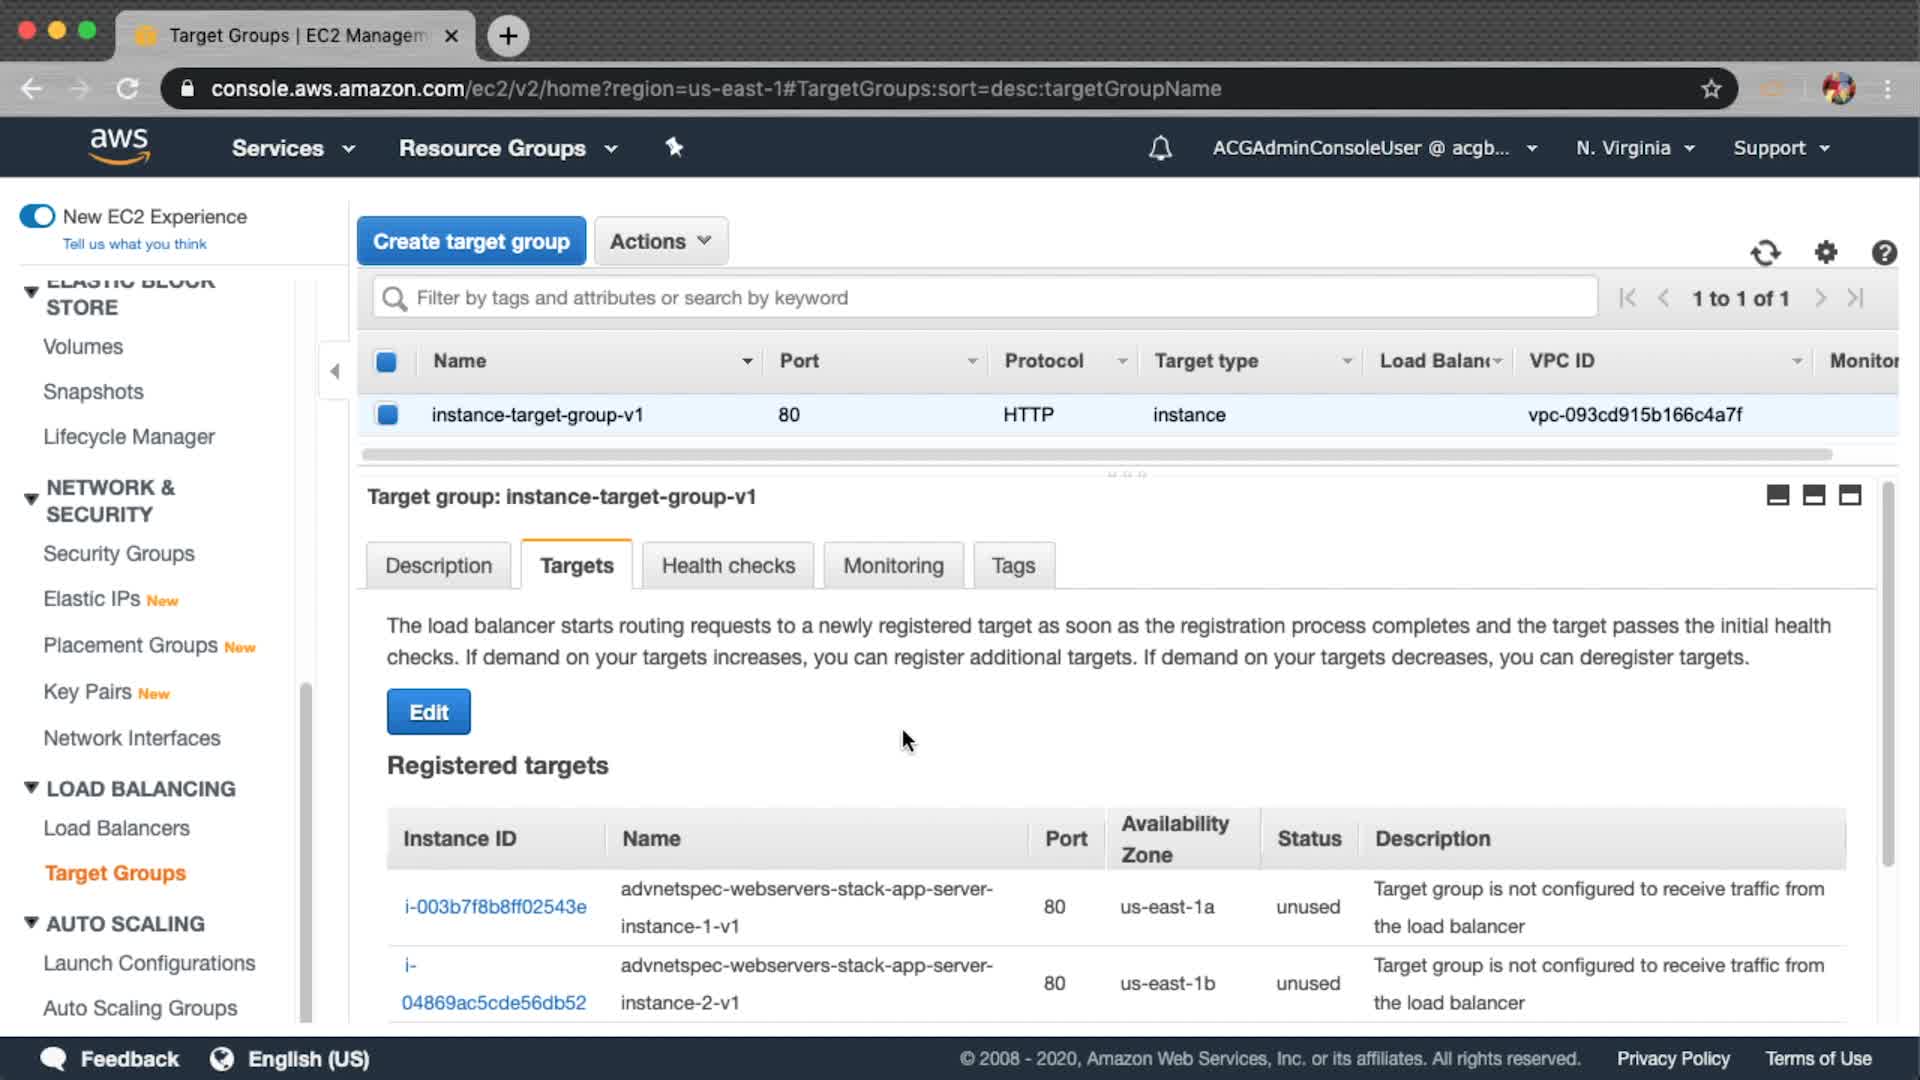The width and height of the screenshot is (1920, 1080).
Task: Open the Actions dropdown
Action: [x=660, y=242]
